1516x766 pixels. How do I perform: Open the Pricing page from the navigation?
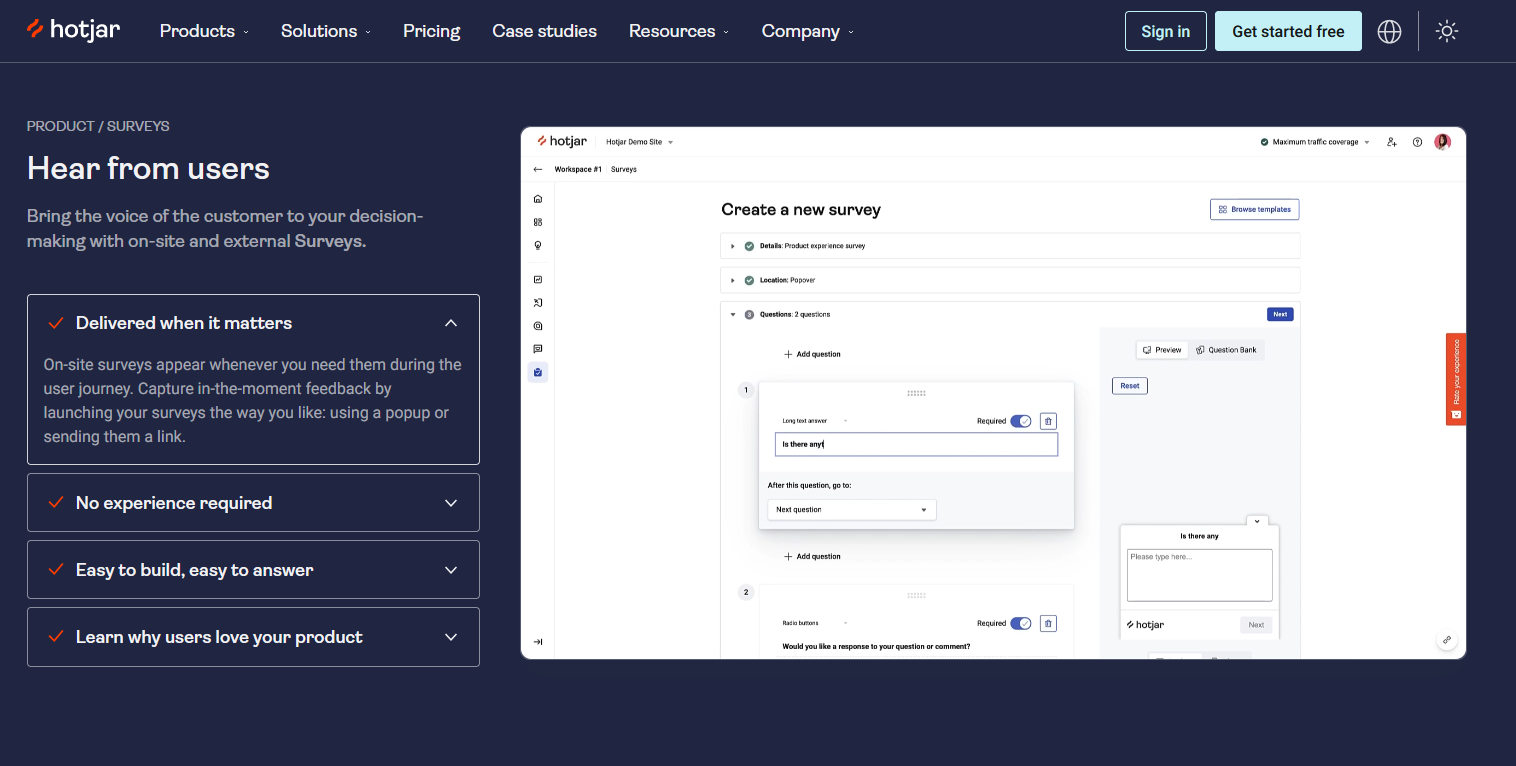pyautogui.click(x=431, y=31)
